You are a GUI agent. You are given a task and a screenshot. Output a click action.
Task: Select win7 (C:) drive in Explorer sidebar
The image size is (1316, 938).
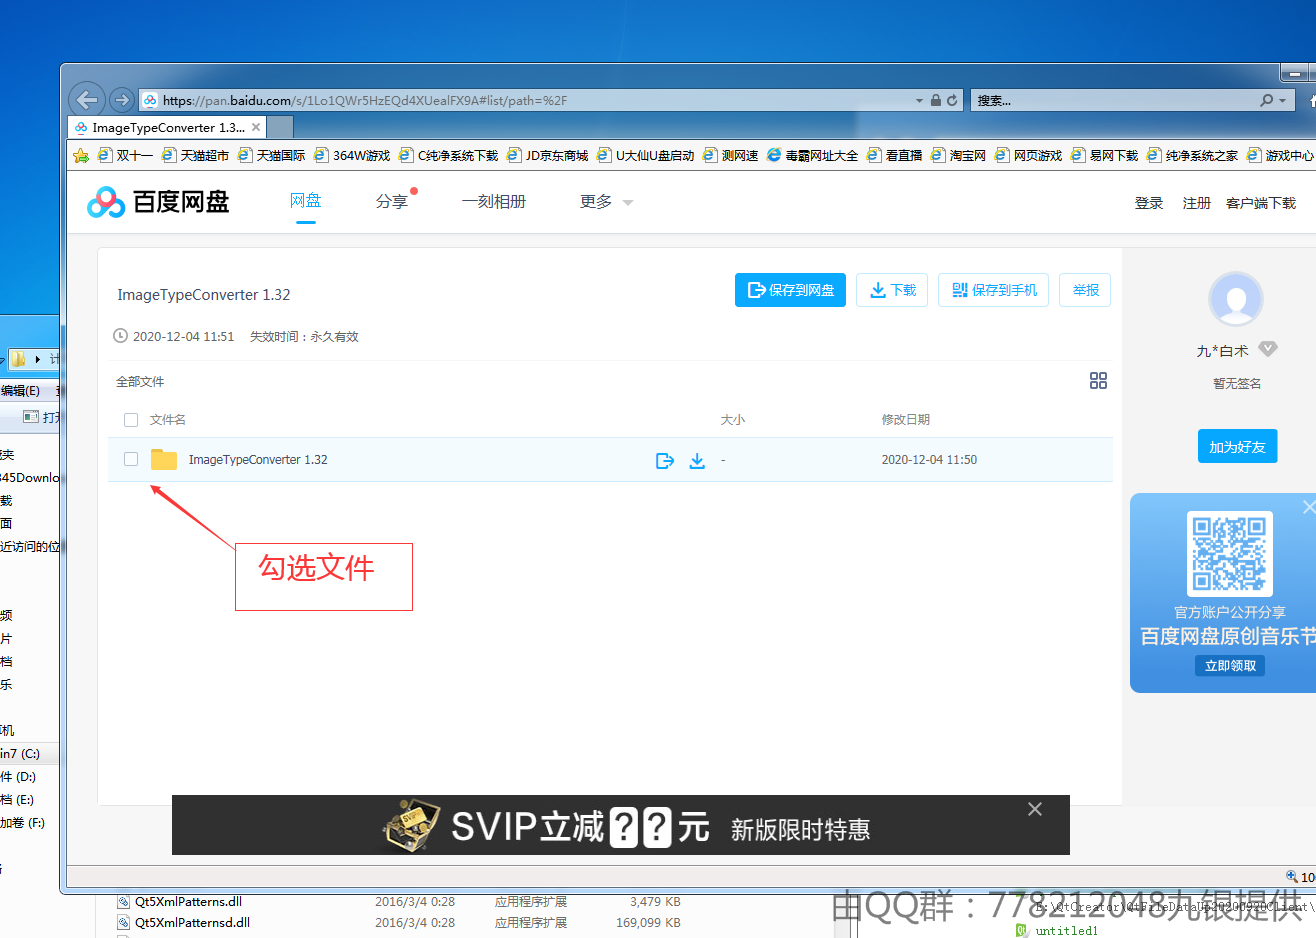pyautogui.click(x=20, y=753)
